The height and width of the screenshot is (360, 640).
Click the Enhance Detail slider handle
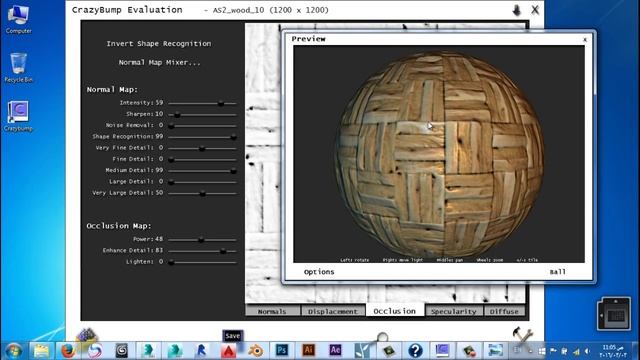pyautogui.click(x=223, y=251)
